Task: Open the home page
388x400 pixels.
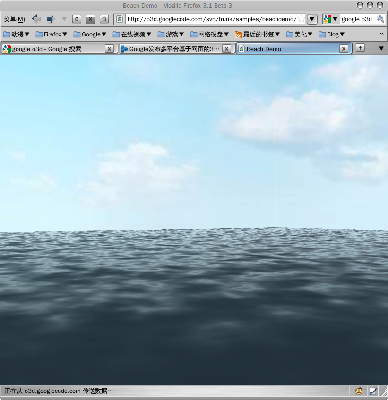Action: tap(104, 19)
